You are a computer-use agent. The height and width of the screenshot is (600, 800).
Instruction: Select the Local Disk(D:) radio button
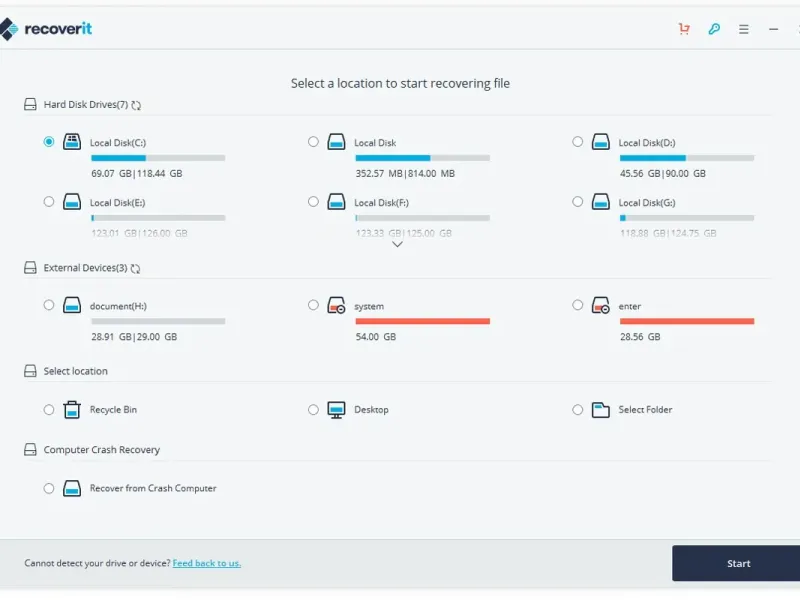point(578,142)
